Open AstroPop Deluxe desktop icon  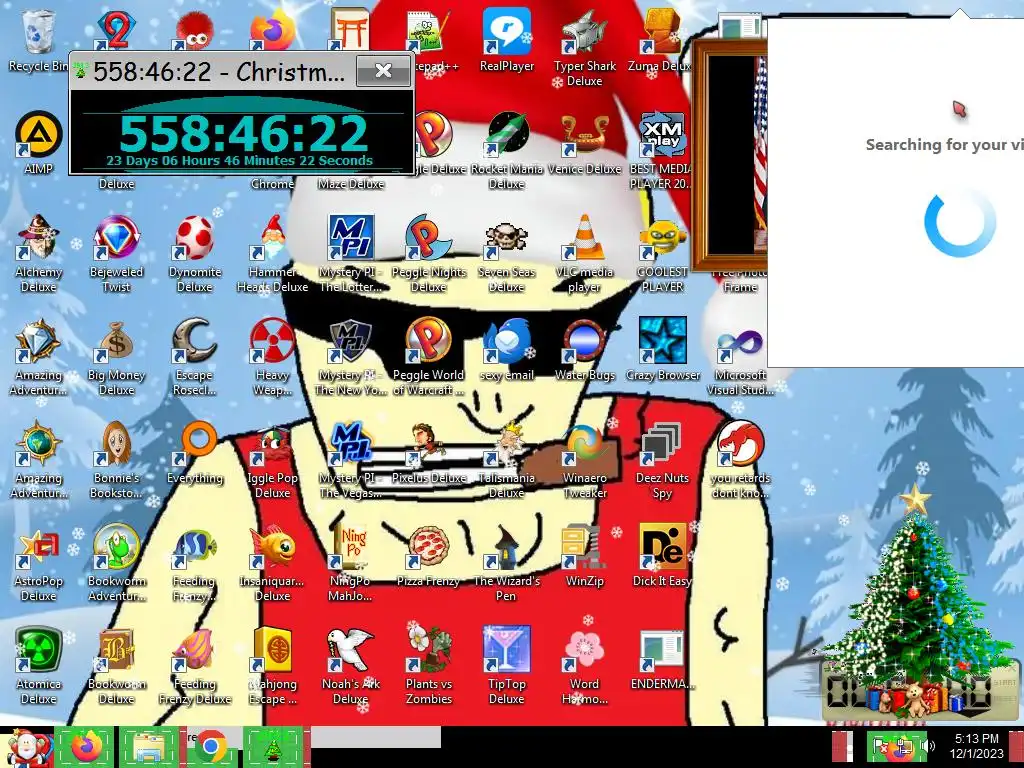pyautogui.click(x=38, y=547)
